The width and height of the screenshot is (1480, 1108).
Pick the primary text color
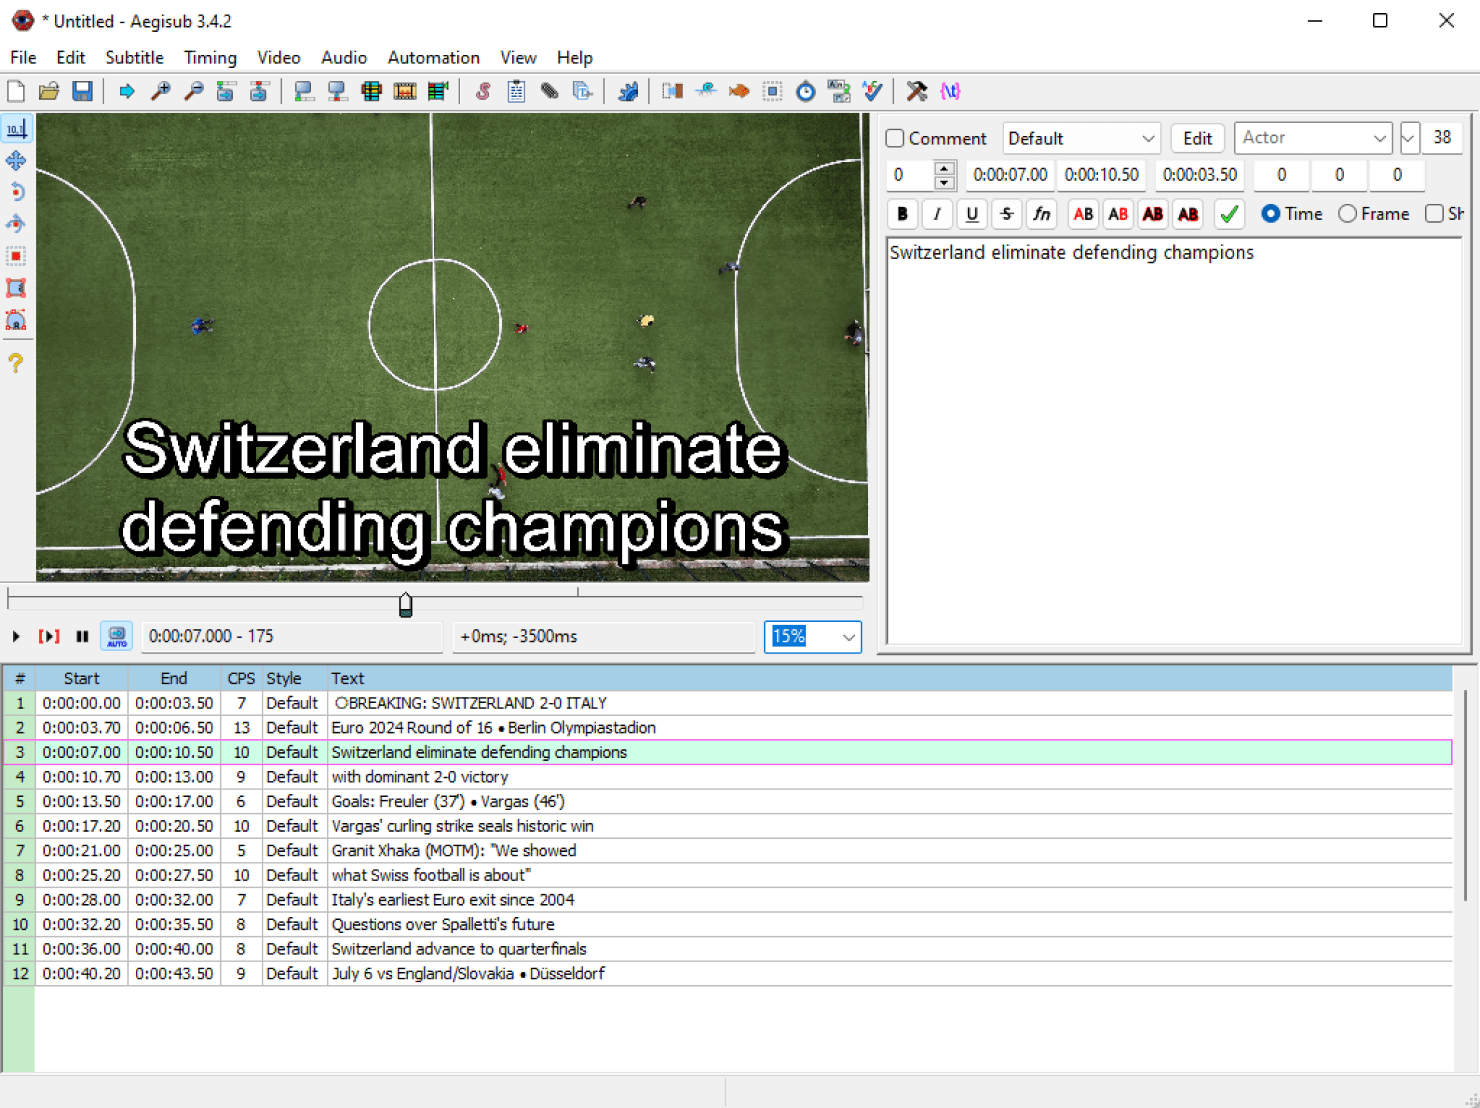[x=1082, y=214]
